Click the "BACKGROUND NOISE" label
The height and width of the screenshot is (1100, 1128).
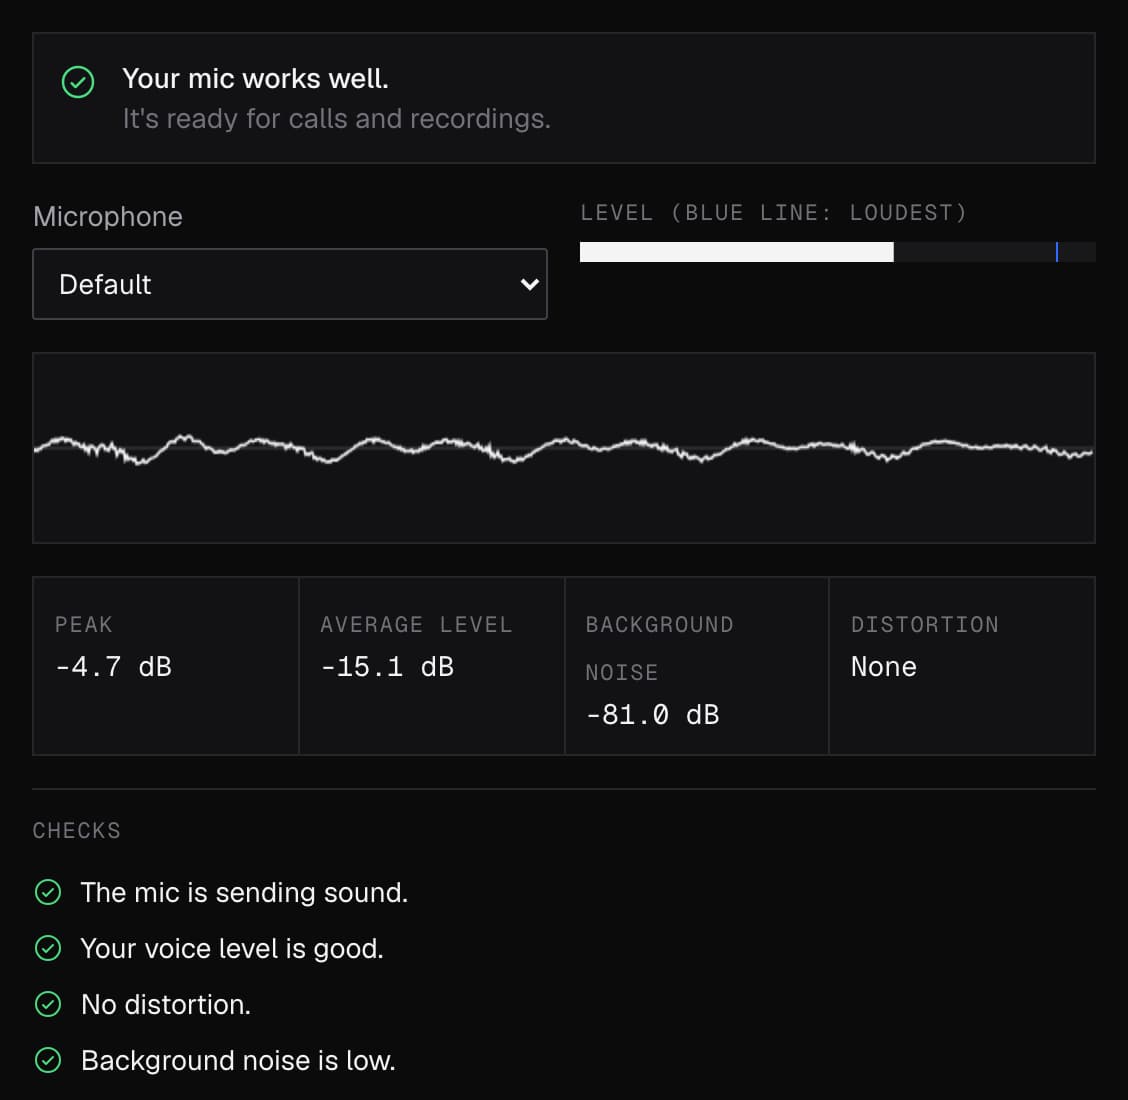660,648
